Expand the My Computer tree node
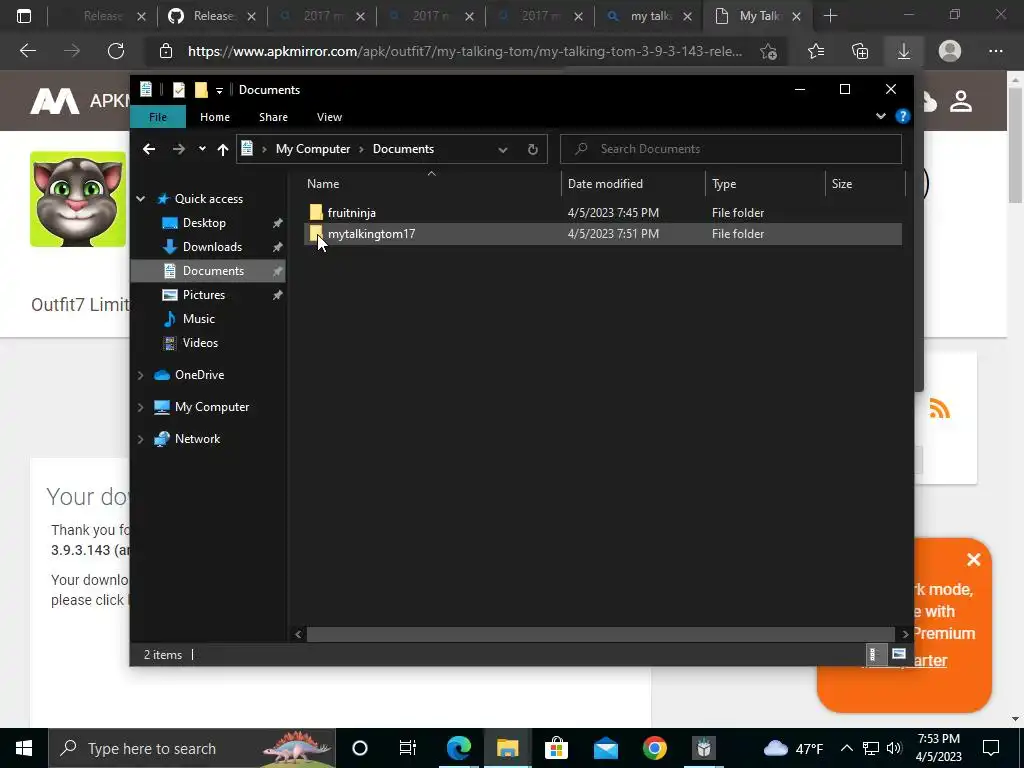 point(140,407)
